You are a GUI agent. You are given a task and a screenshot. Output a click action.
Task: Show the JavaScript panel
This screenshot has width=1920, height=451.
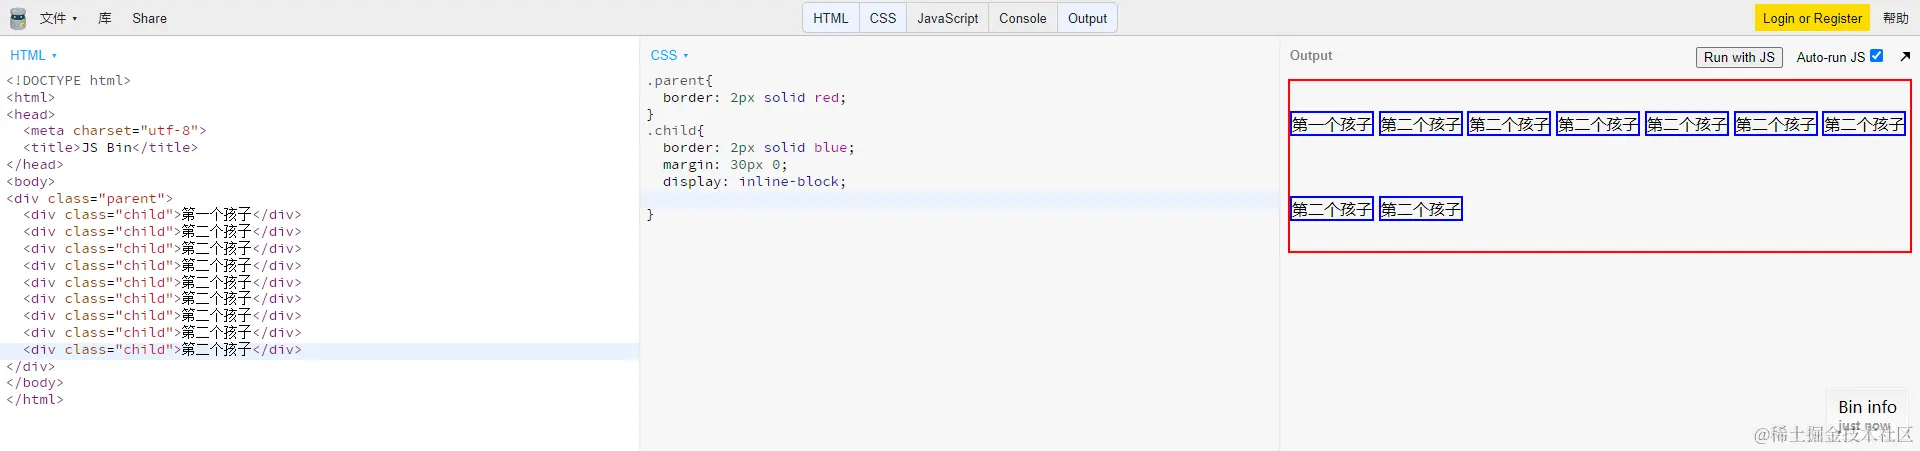pos(947,18)
